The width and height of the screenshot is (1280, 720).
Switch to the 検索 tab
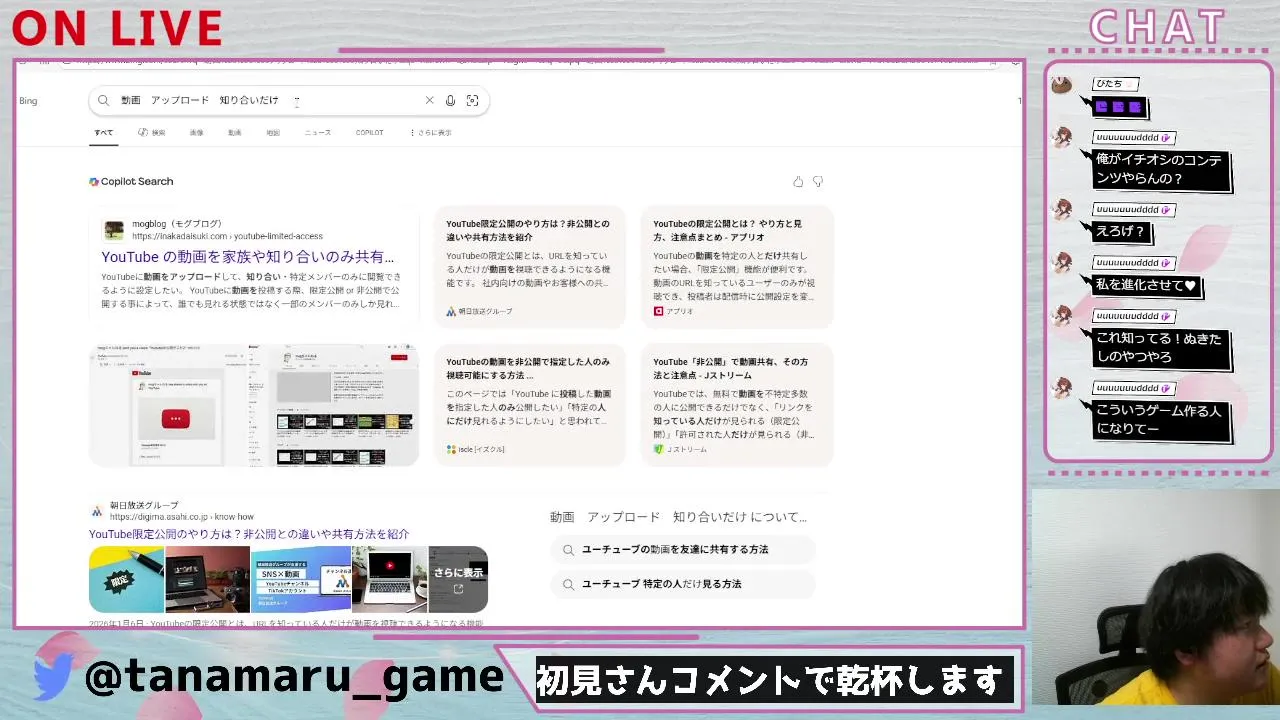pyautogui.click(x=152, y=133)
